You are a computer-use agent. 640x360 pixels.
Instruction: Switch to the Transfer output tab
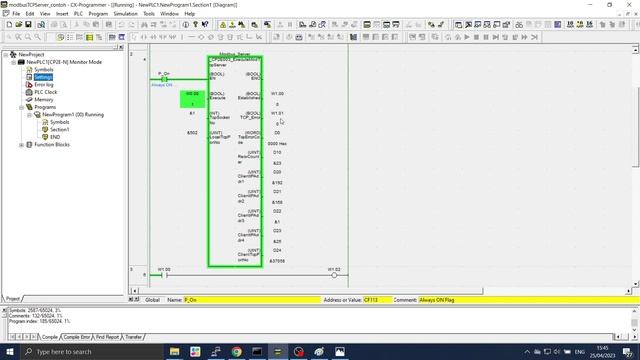133,337
